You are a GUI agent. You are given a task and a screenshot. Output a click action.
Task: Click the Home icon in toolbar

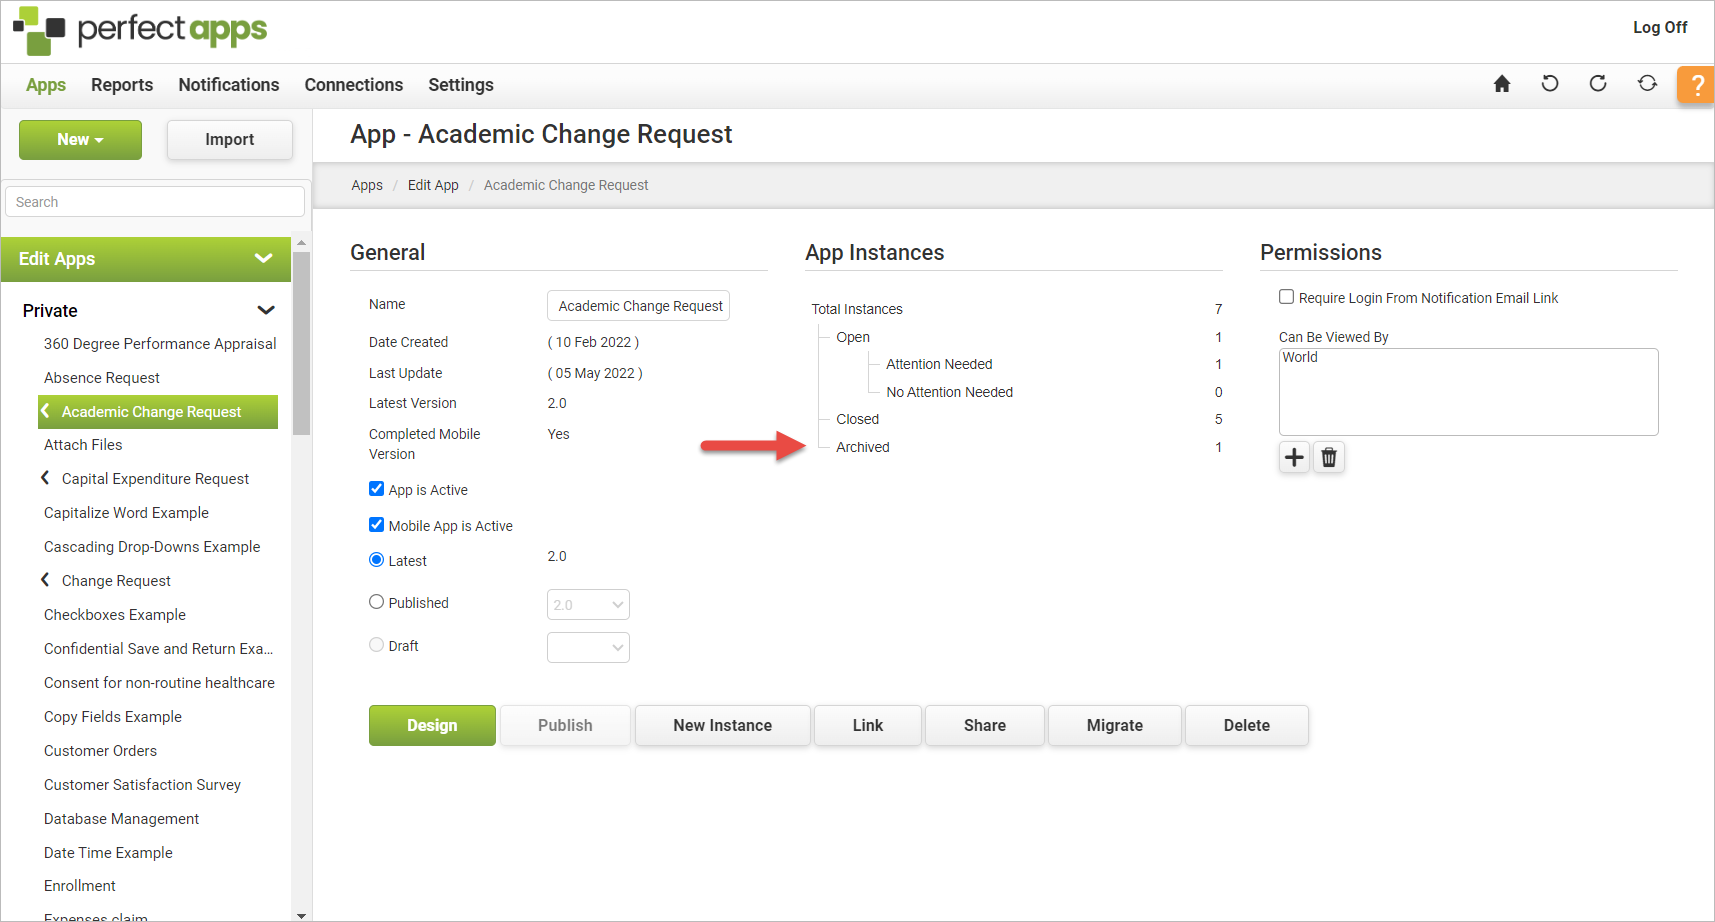(x=1501, y=84)
